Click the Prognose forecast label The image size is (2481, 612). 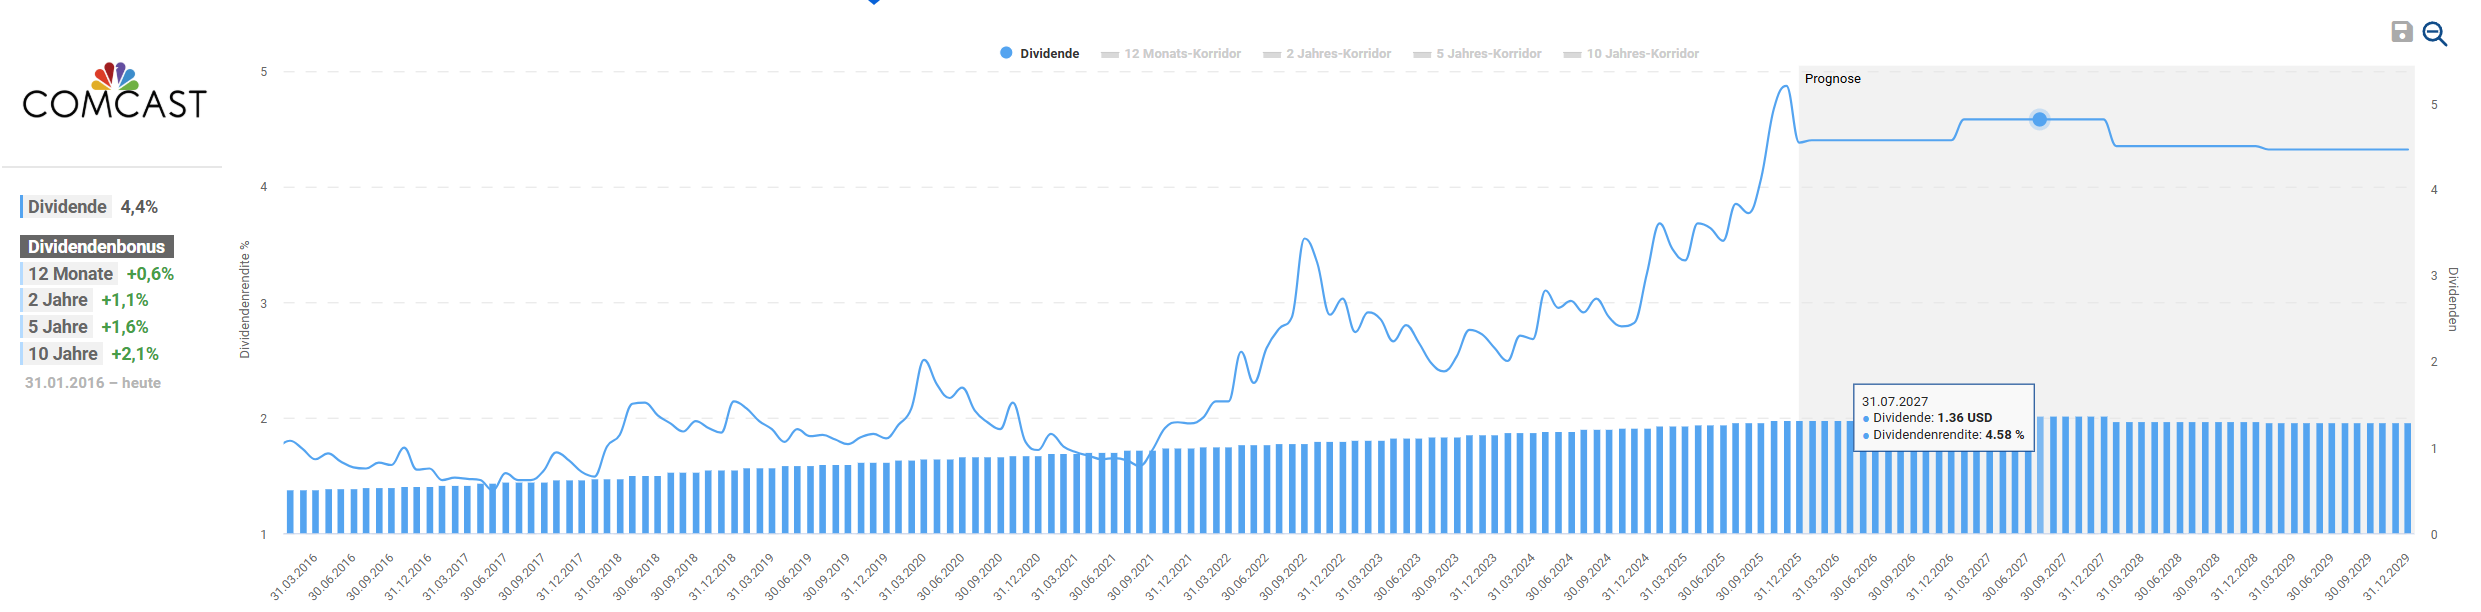[1832, 79]
